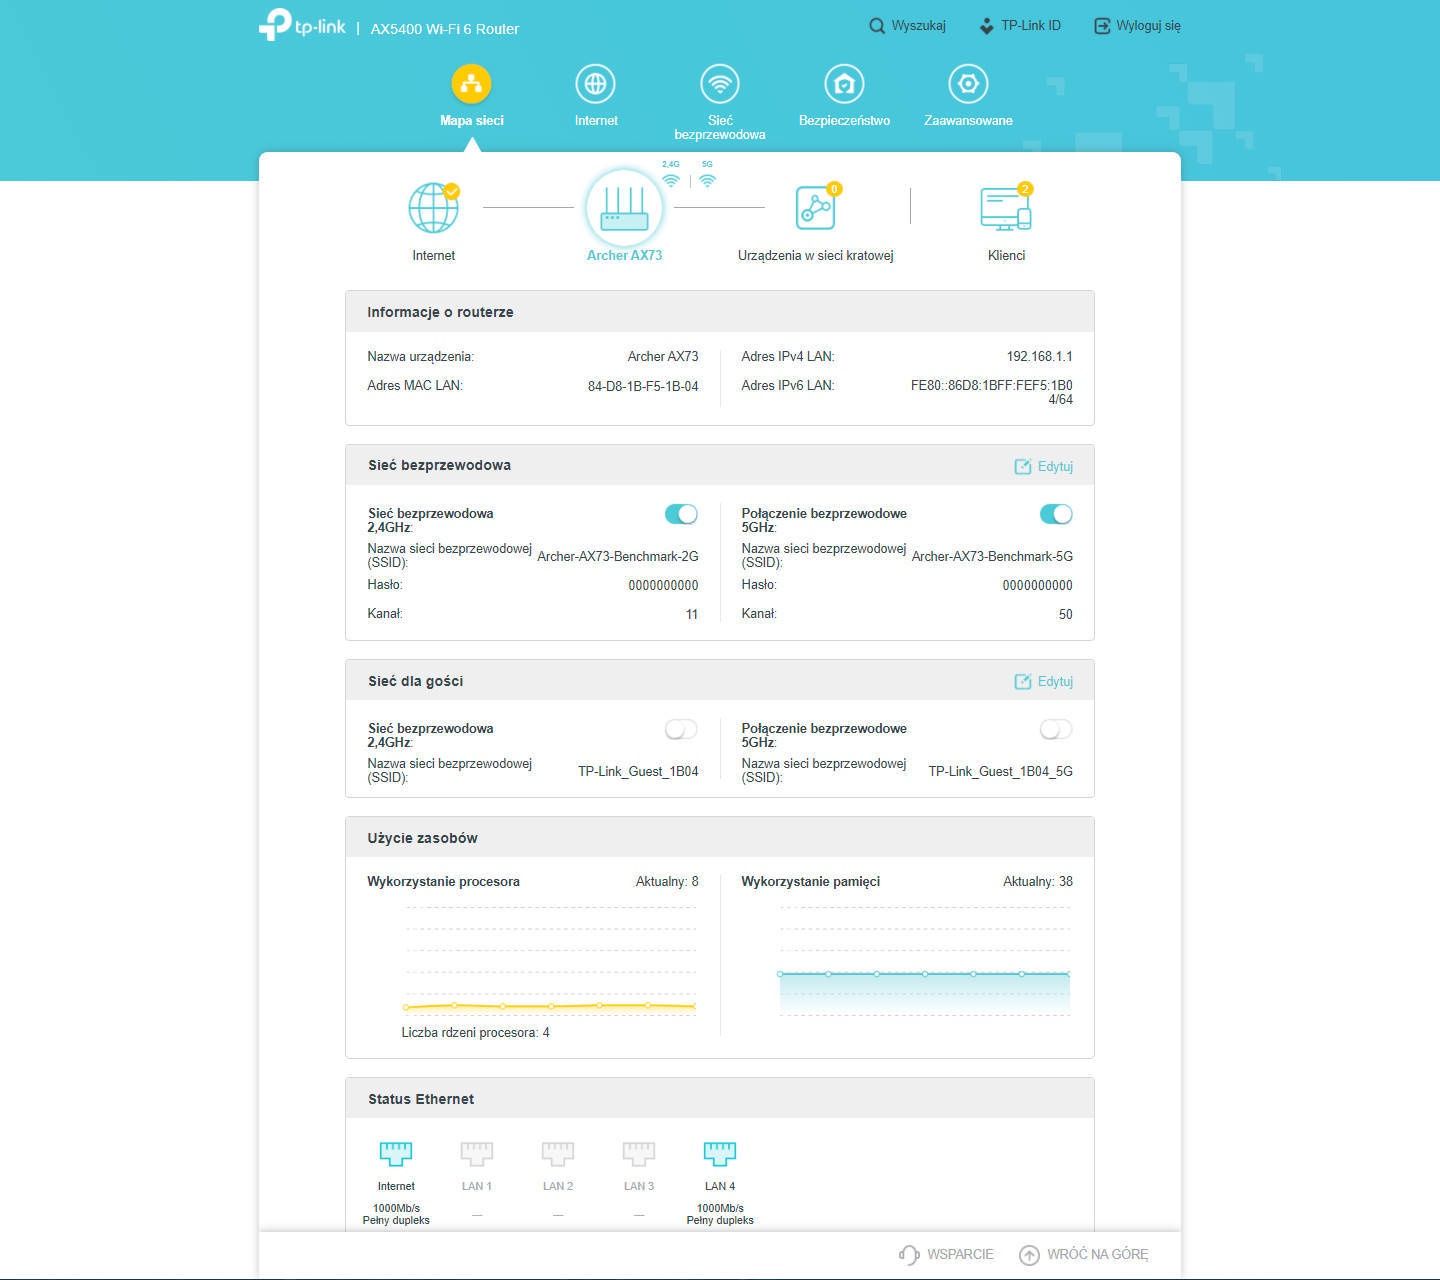Disable the 2,4GHz wireless network toggle
The width and height of the screenshot is (1440, 1280).
[x=681, y=514]
